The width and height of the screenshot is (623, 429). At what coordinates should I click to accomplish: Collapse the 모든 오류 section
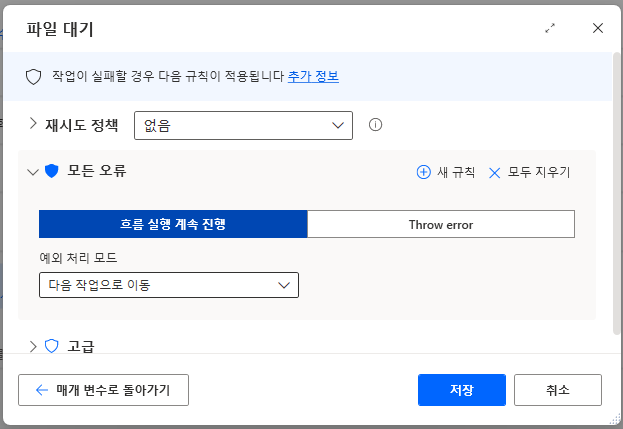[33, 172]
